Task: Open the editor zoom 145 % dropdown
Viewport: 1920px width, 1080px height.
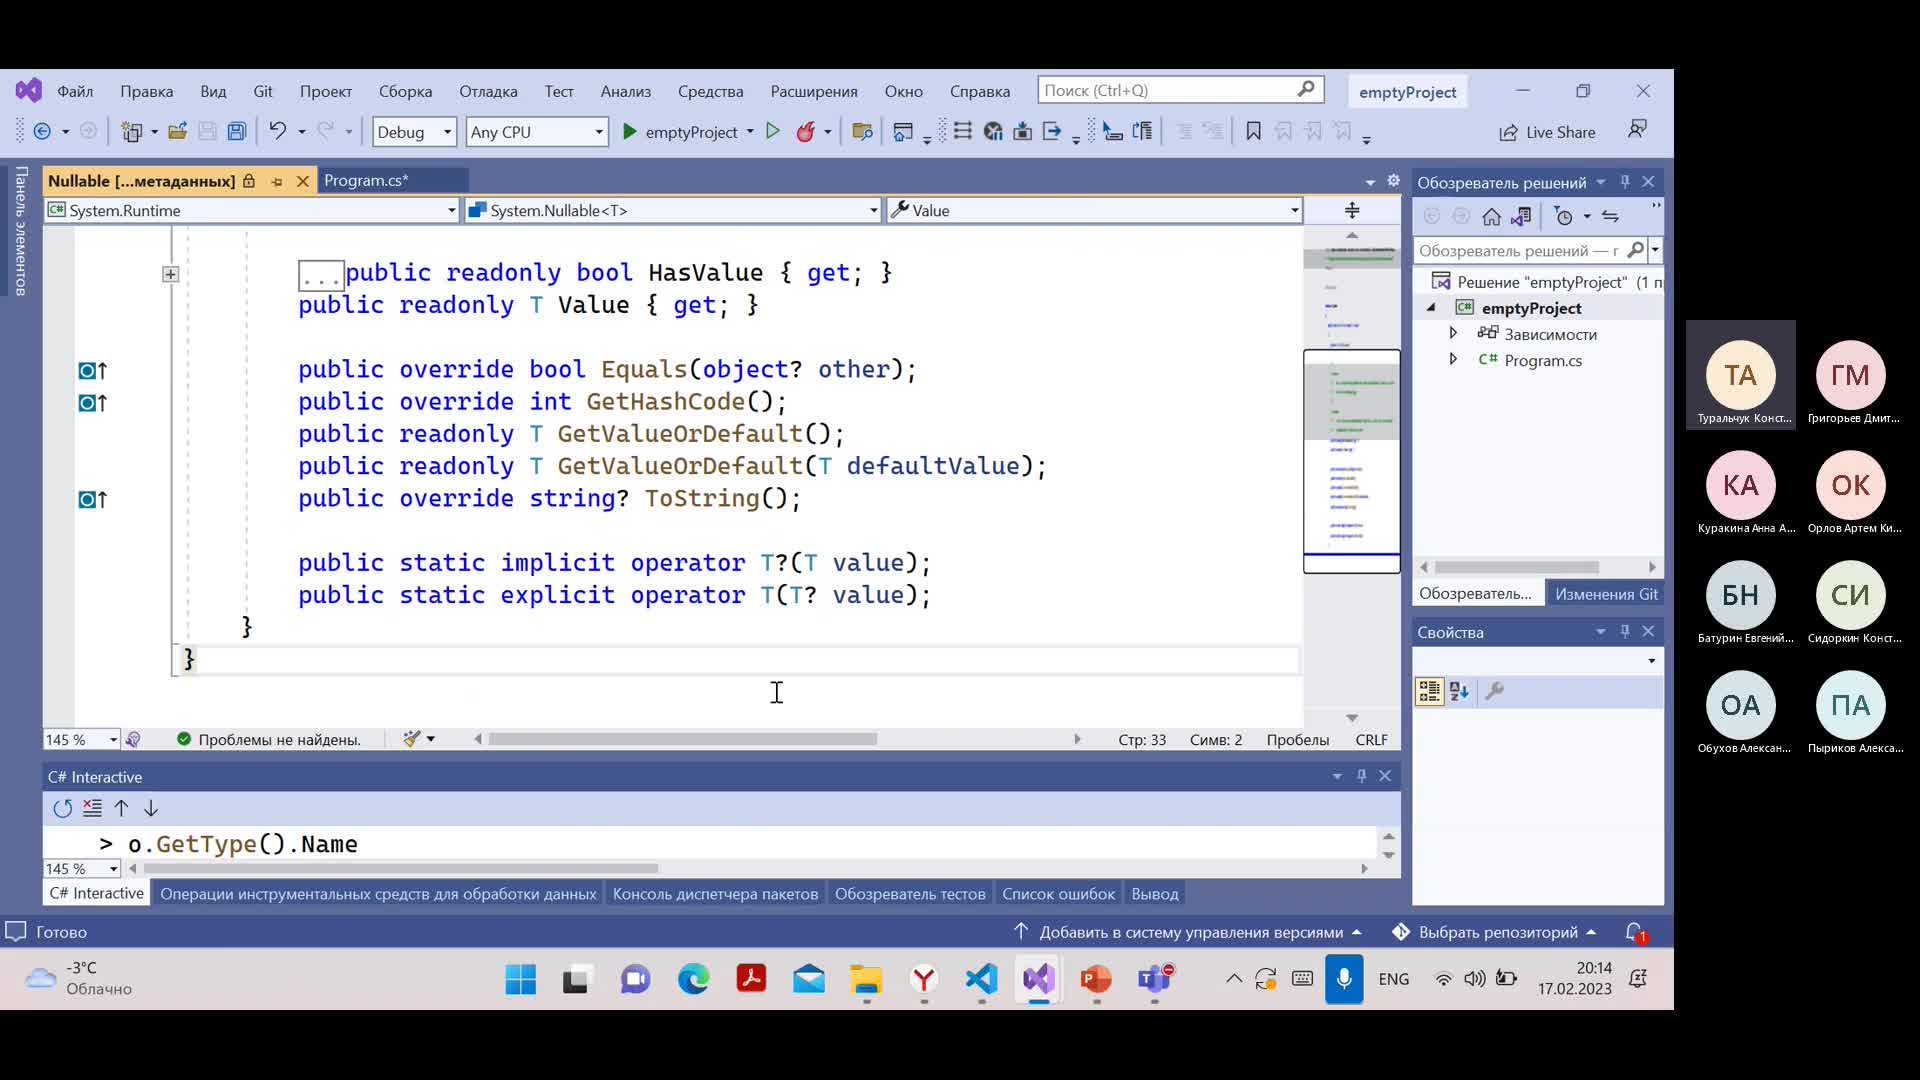Action: (113, 740)
